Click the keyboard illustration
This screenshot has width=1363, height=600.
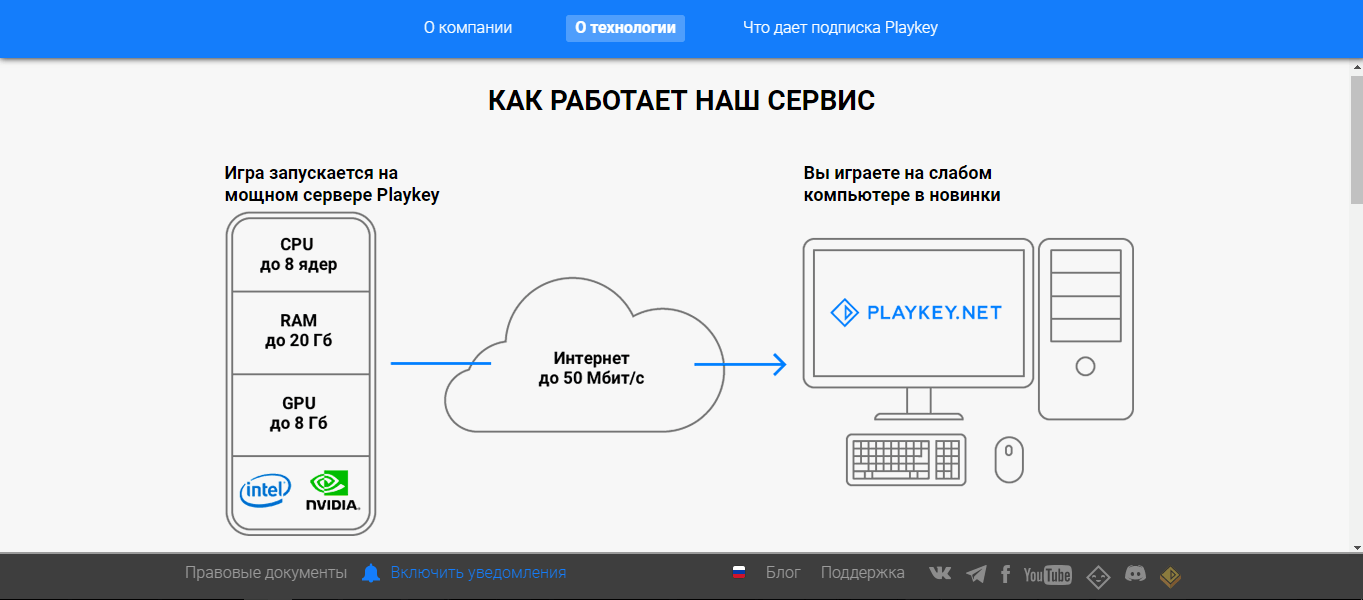point(906,459)
